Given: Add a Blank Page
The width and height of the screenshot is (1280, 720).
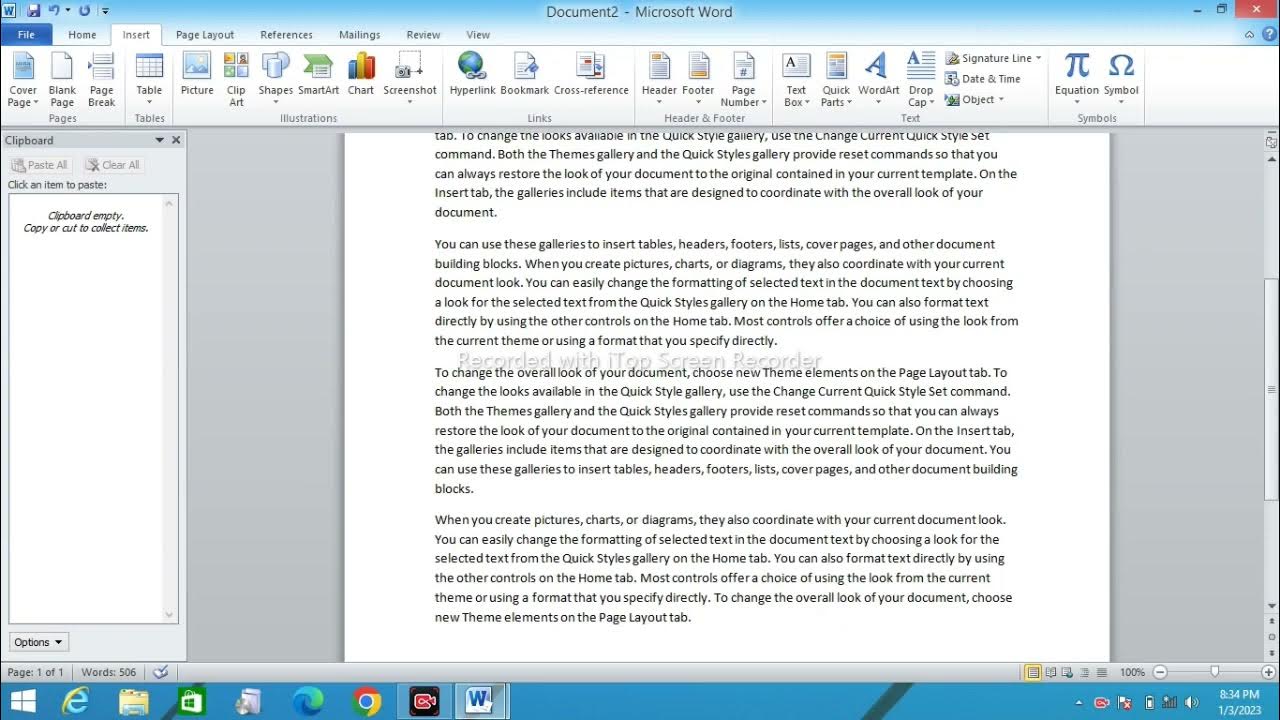Looking at the screenshot, I should [x=62, y=80].
